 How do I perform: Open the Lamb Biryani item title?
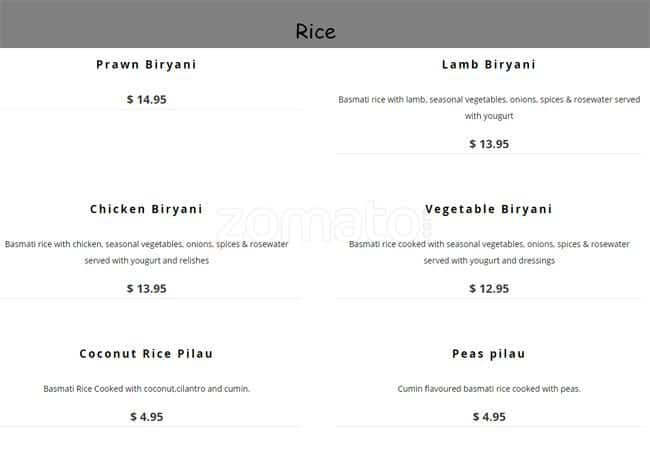489,65
